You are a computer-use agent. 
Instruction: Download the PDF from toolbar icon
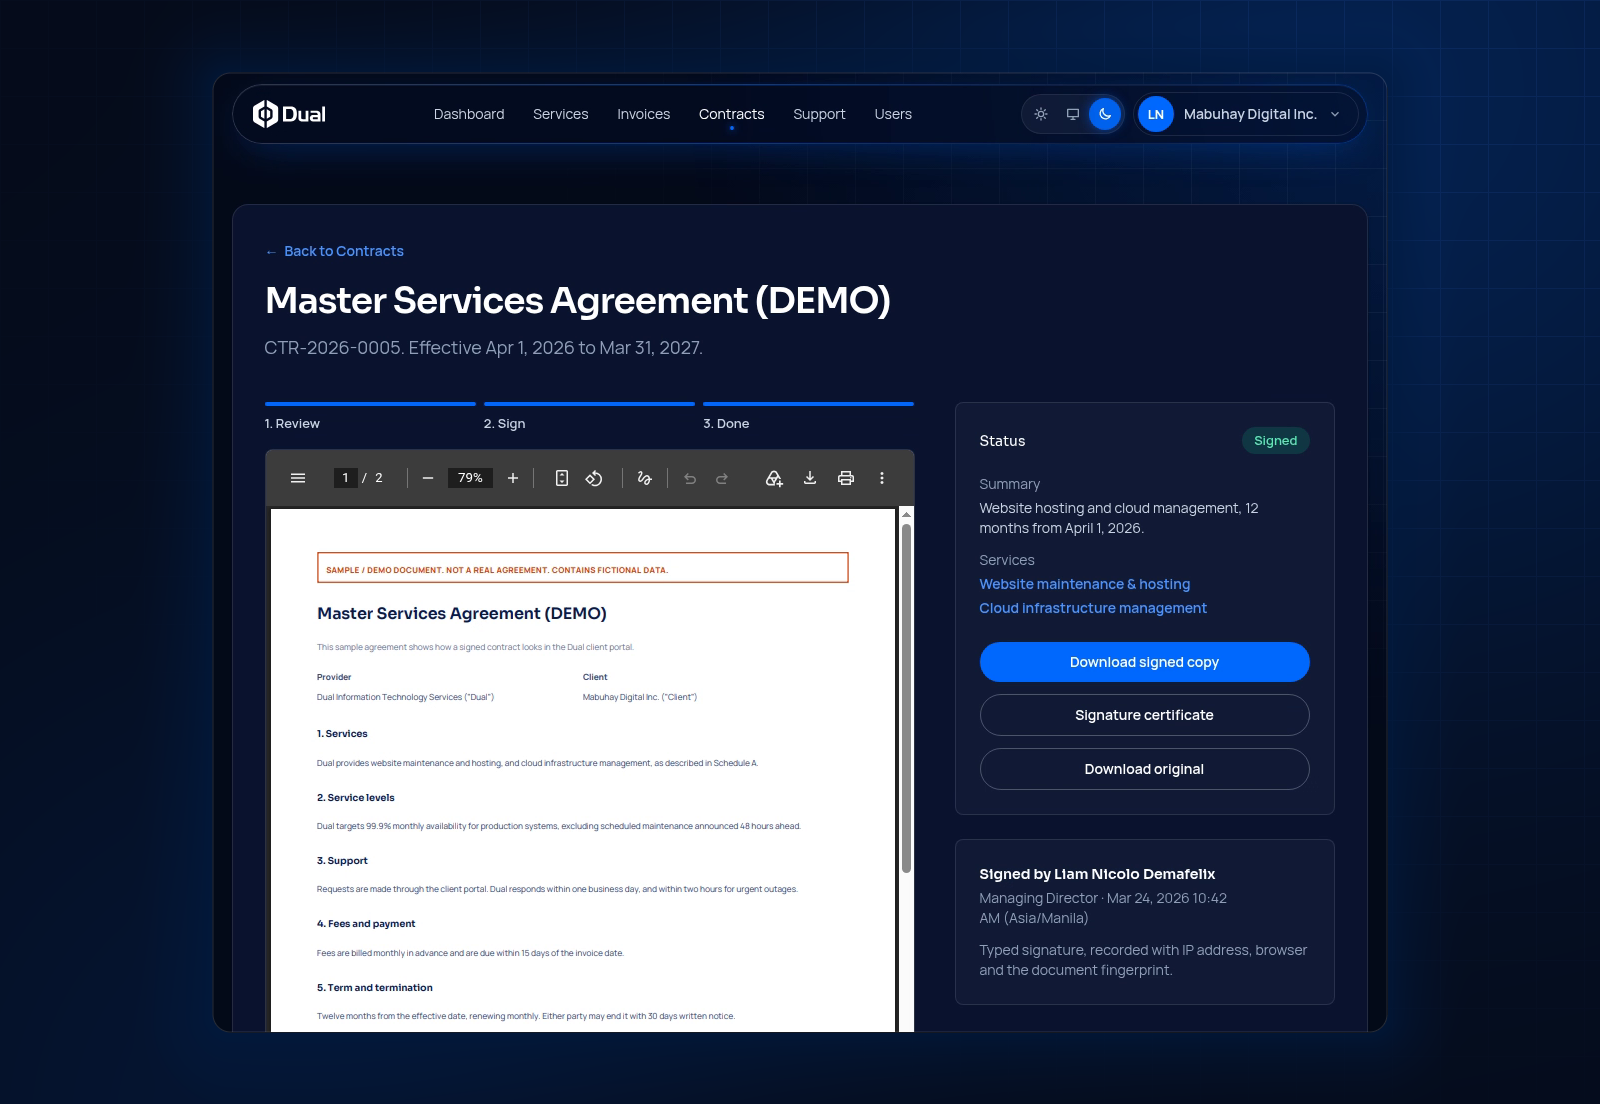pyautogui.click(x=810, y=478)
